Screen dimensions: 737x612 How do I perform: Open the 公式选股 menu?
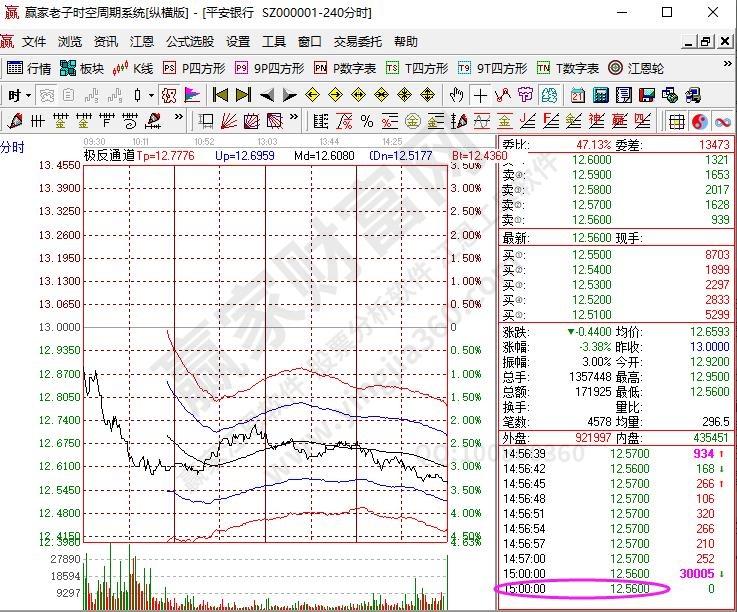pyautogui.click(x=190, y=42)
